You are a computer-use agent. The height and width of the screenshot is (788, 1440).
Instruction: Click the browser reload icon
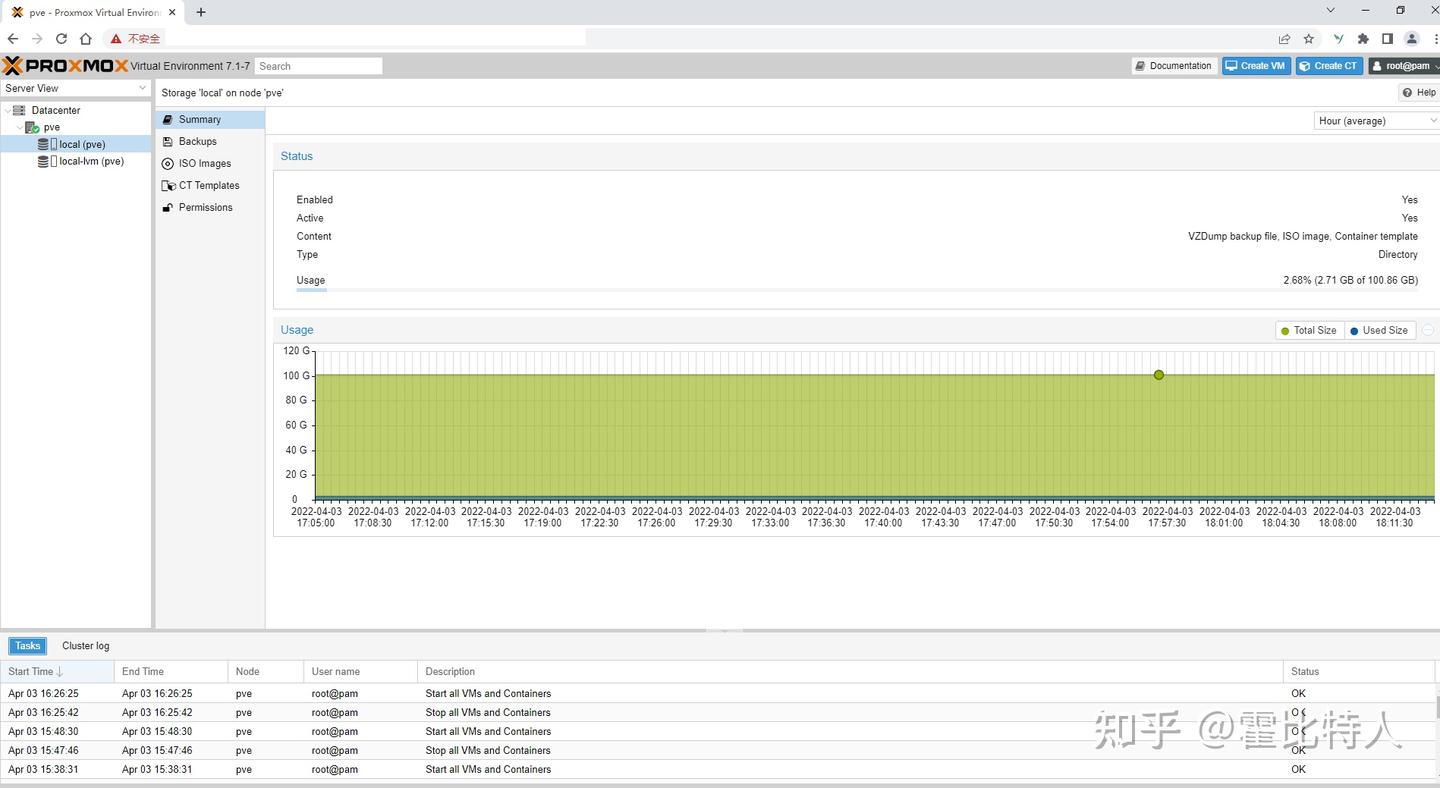click(x=61, y=39)
